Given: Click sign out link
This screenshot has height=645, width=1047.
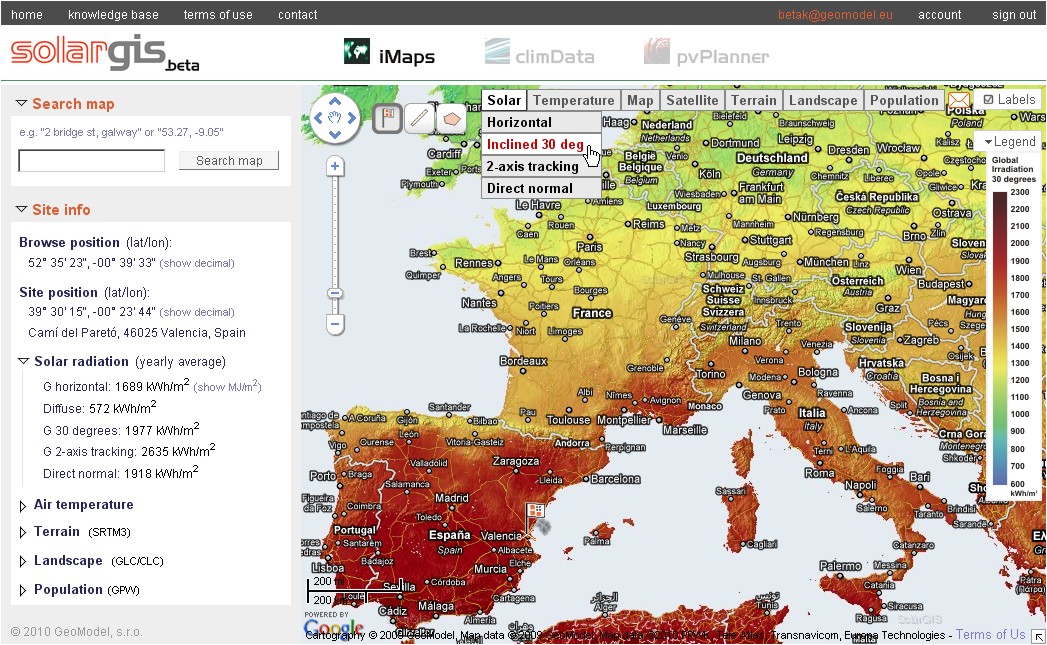Looking at the screenshot, I should (x=1014, y=15).
